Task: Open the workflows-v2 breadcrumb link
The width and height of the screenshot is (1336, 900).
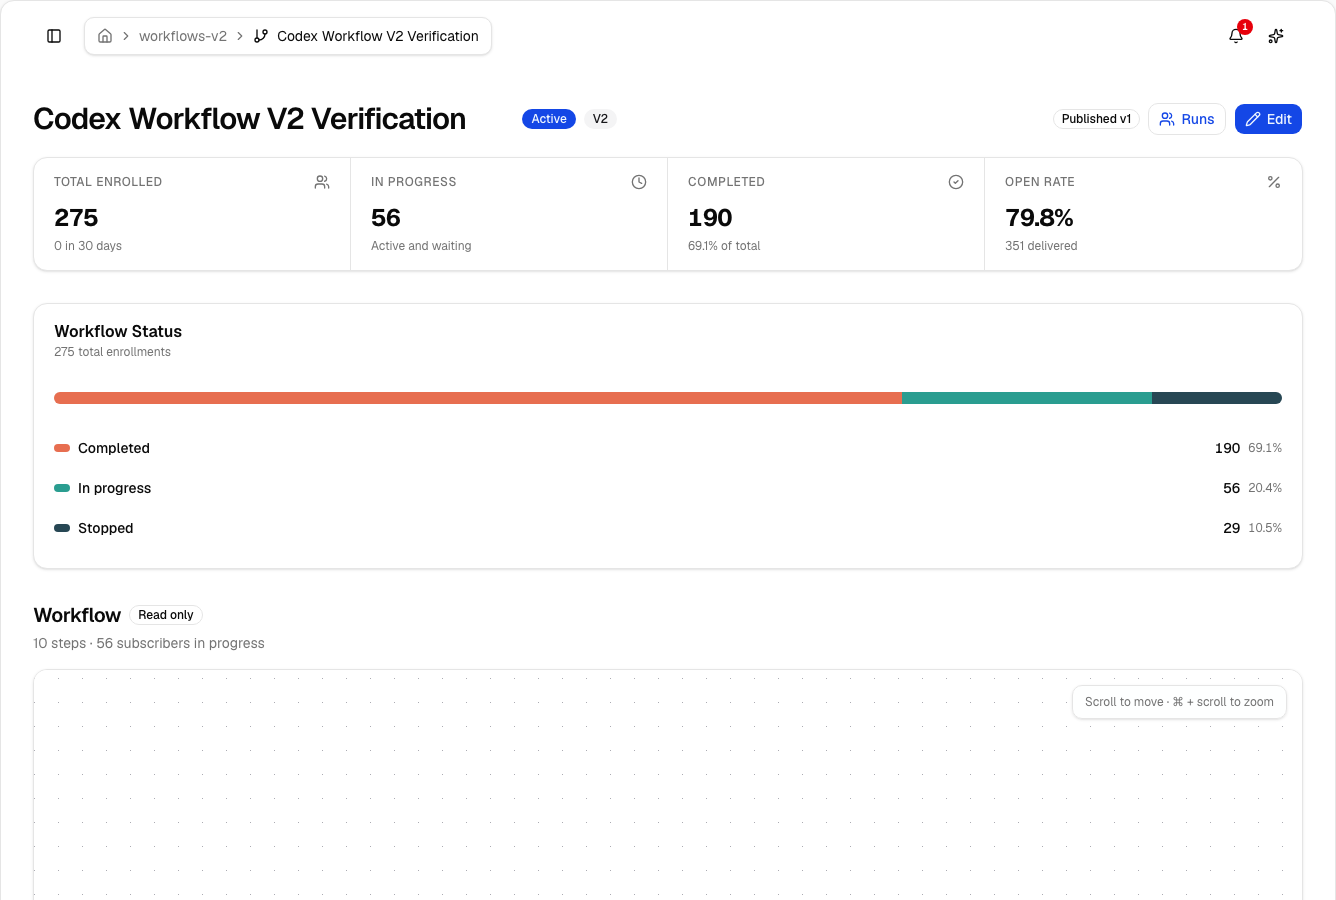Action: click(x=183, y=36)
